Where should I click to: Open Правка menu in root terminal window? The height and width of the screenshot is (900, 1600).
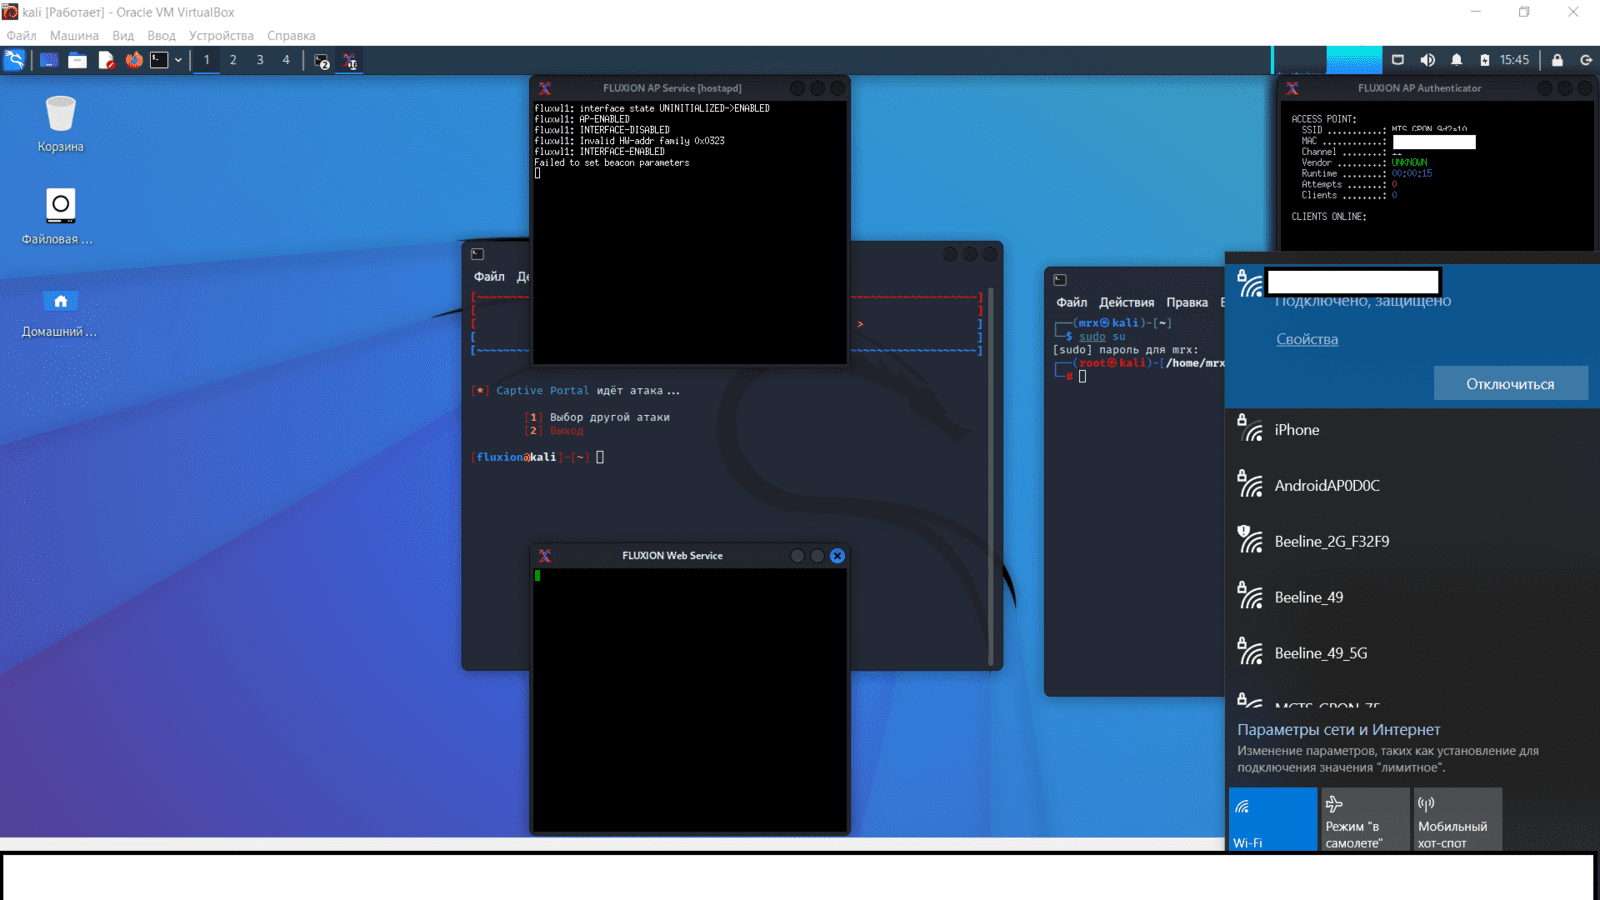1187,302
